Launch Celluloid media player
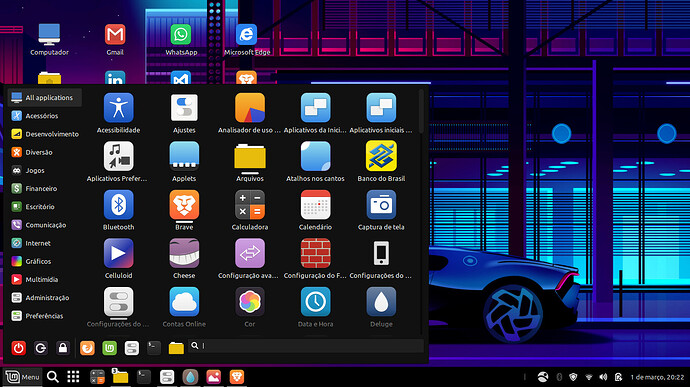 (x=118, y=258)
